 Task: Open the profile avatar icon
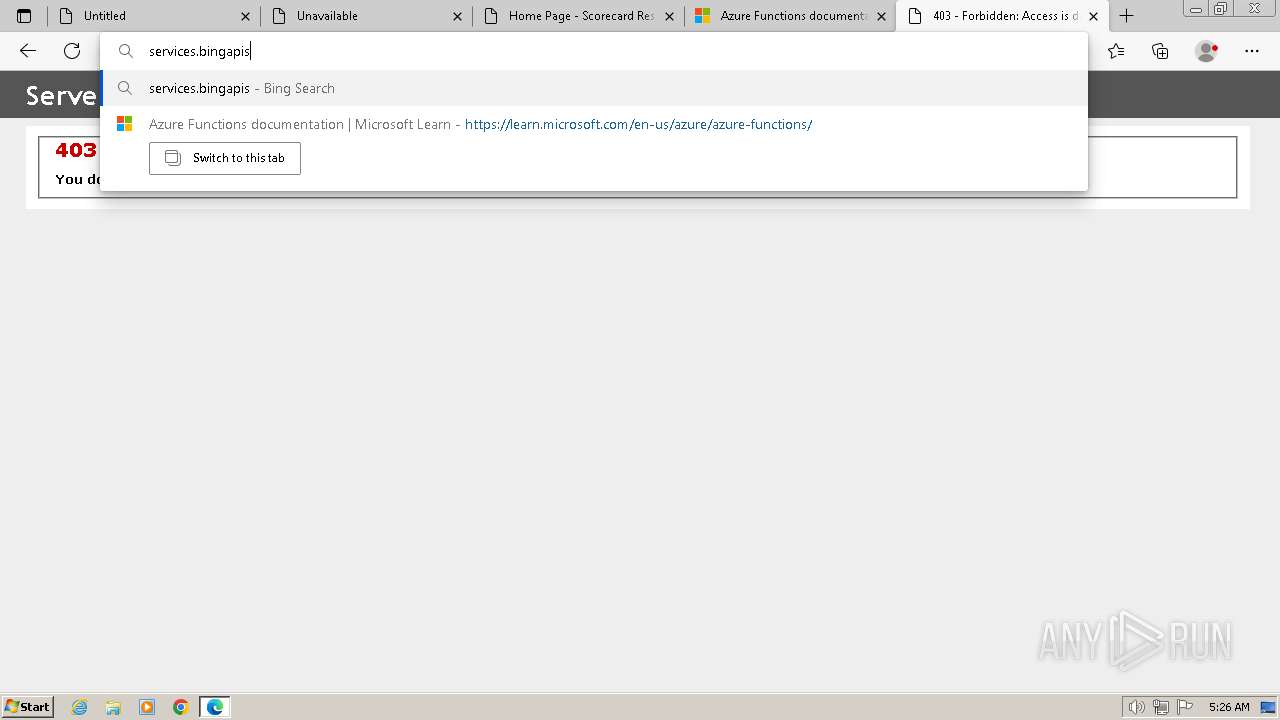1206,51
